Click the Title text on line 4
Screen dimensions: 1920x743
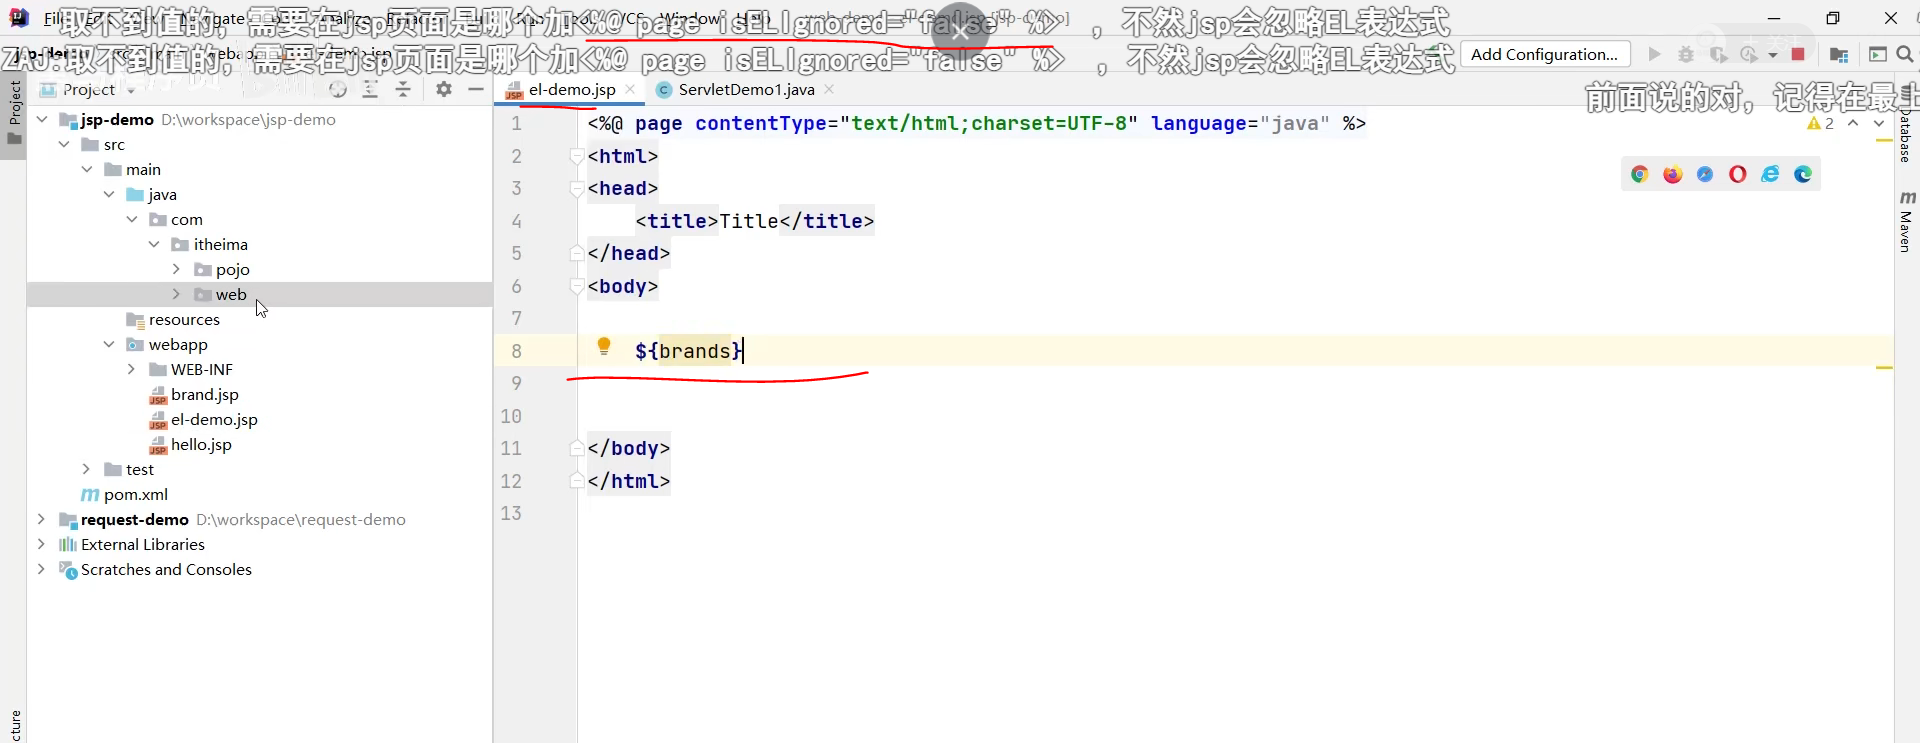tap(749, 221)
